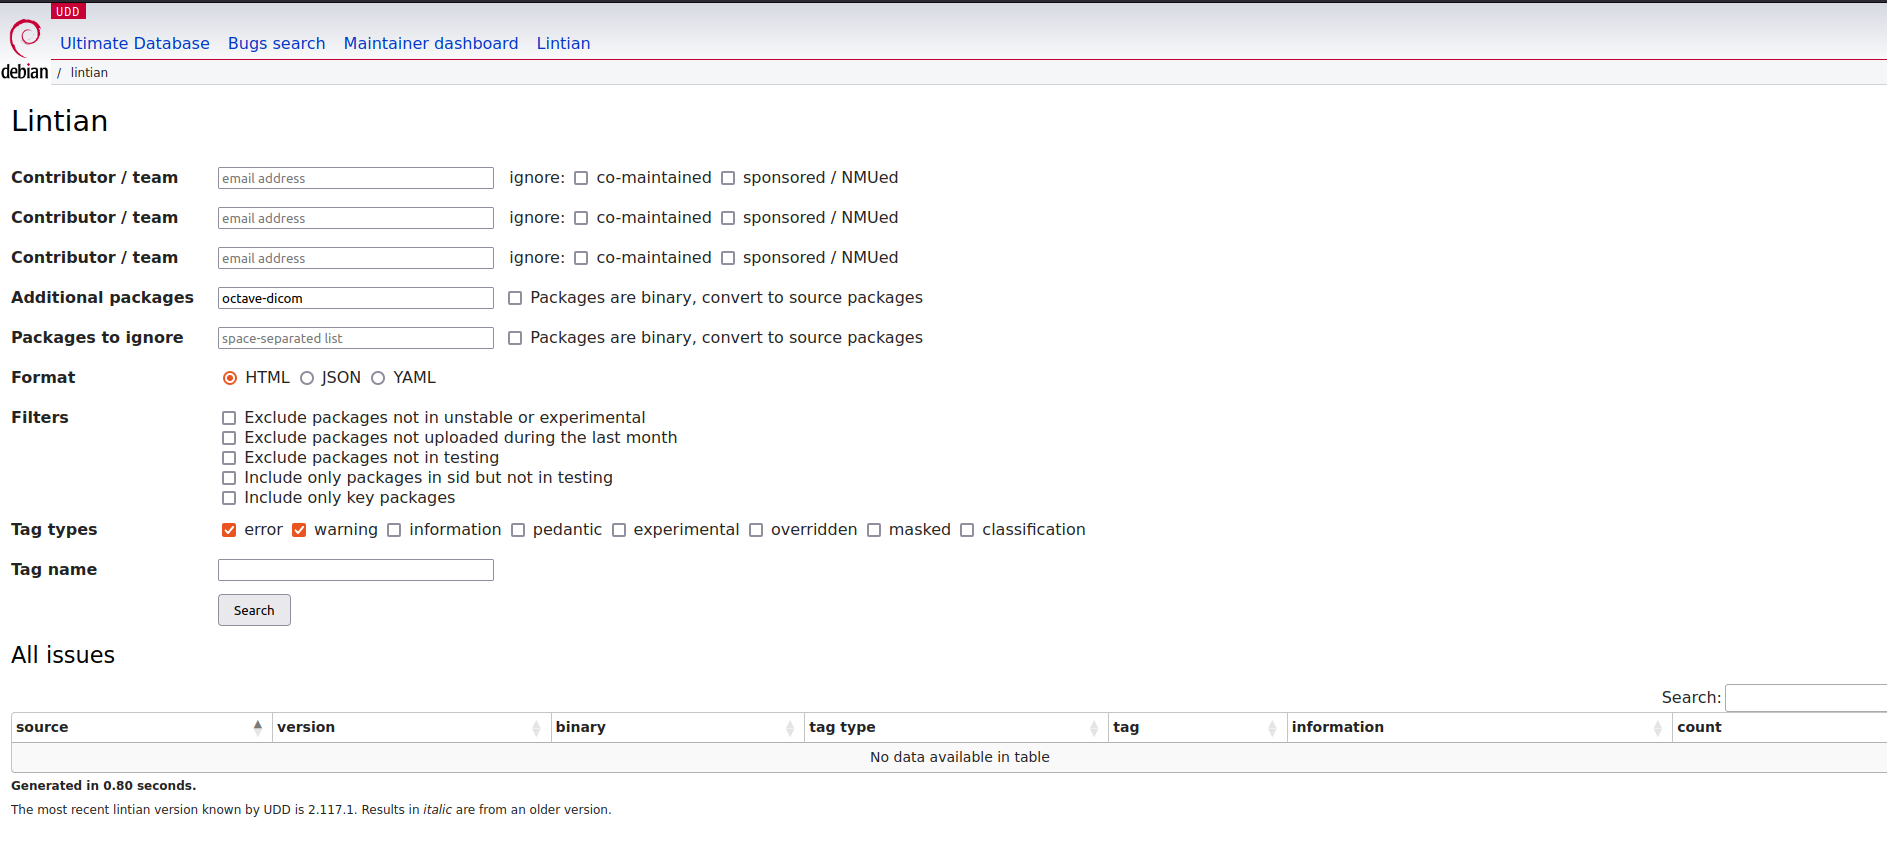Viewport: 1887px width, 853px height.
Task: Click the Debian swirl logo
Action: [x=25, y=50]
